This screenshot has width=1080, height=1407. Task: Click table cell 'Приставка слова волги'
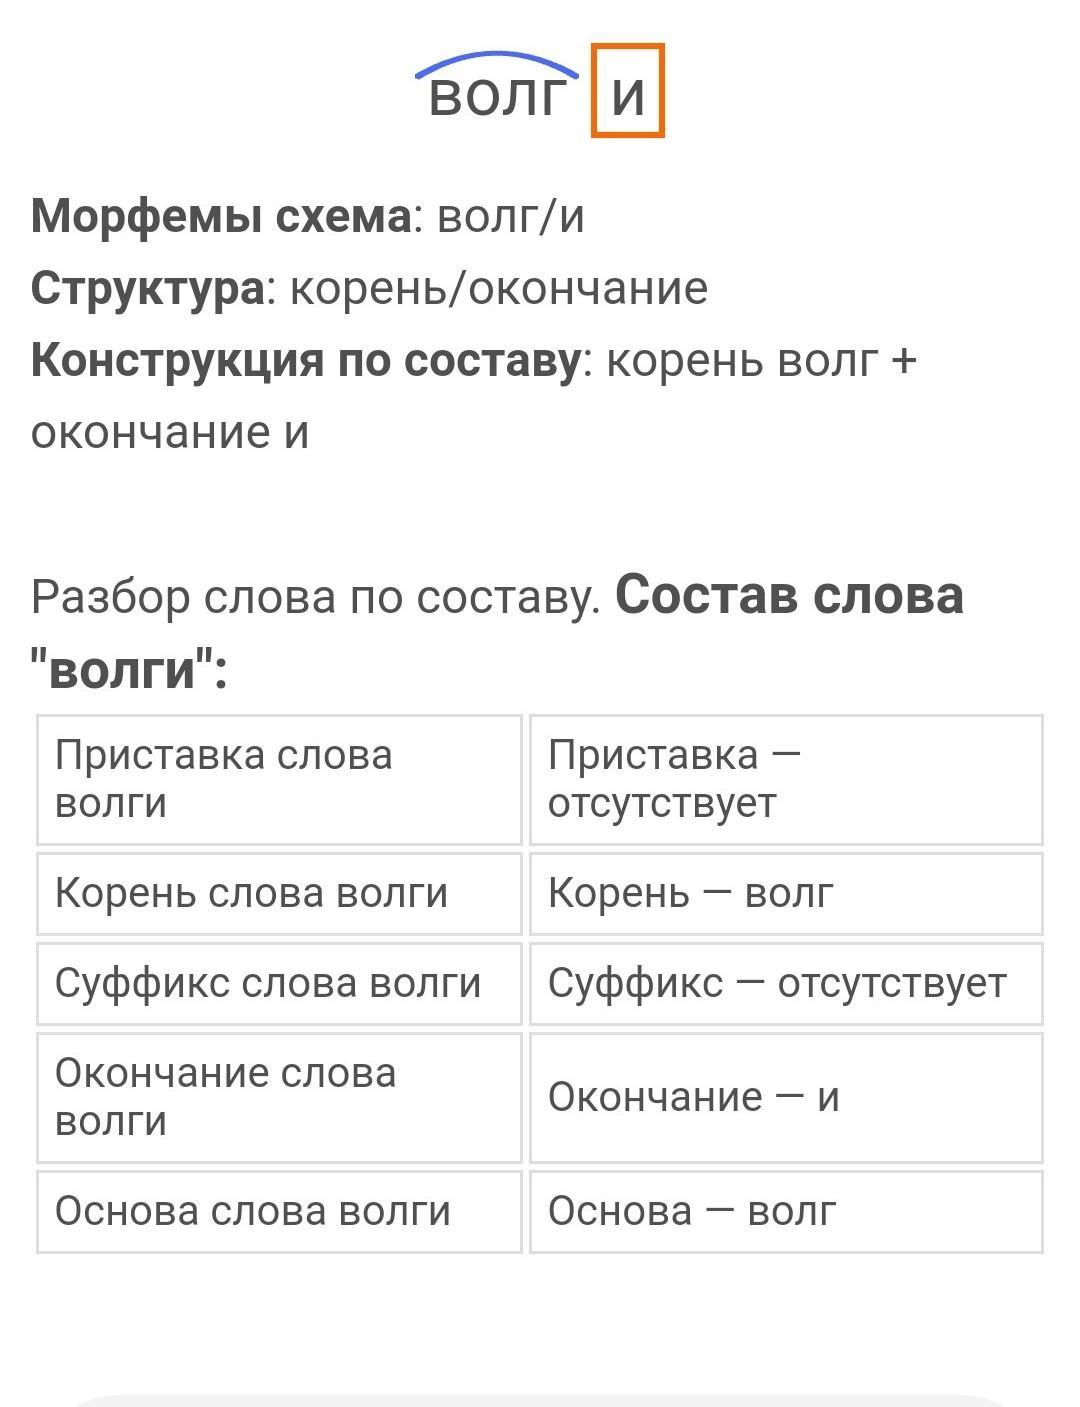point(280,780)
